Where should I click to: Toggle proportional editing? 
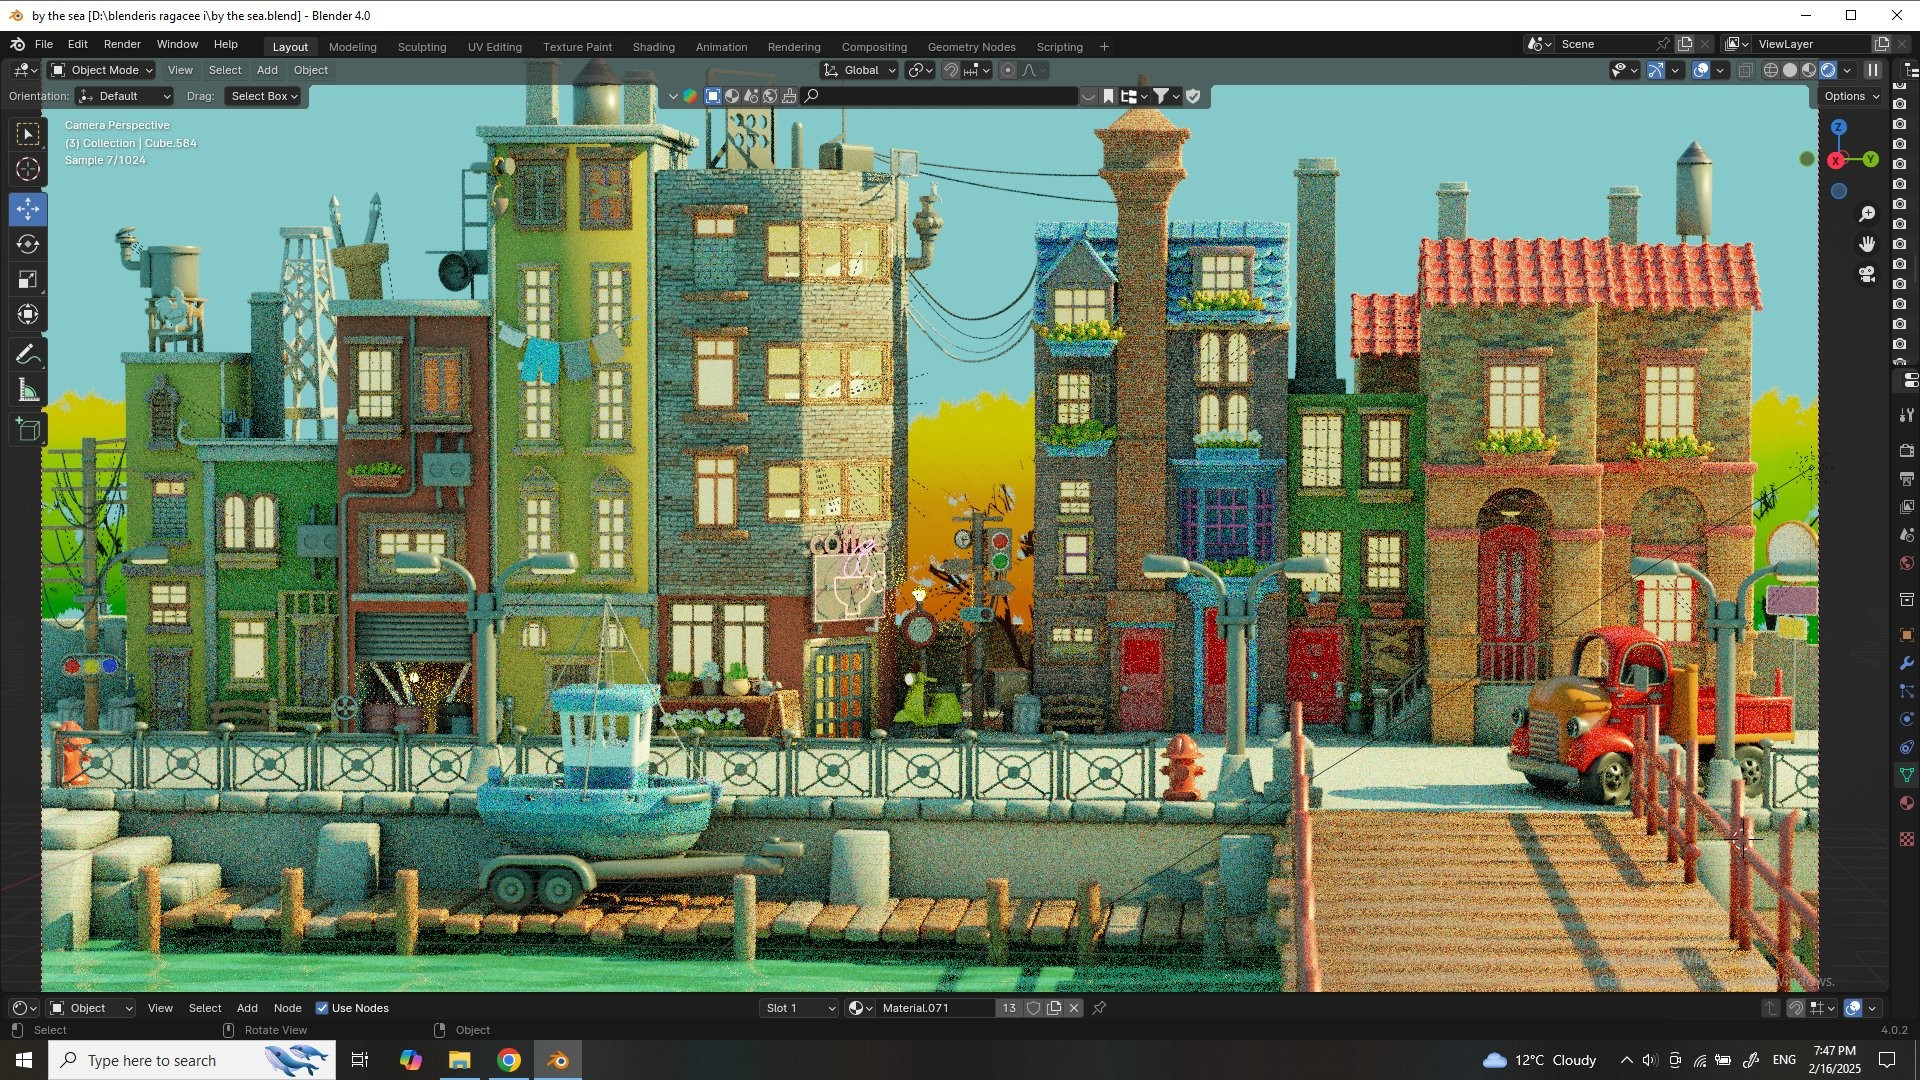[1008, 70]
